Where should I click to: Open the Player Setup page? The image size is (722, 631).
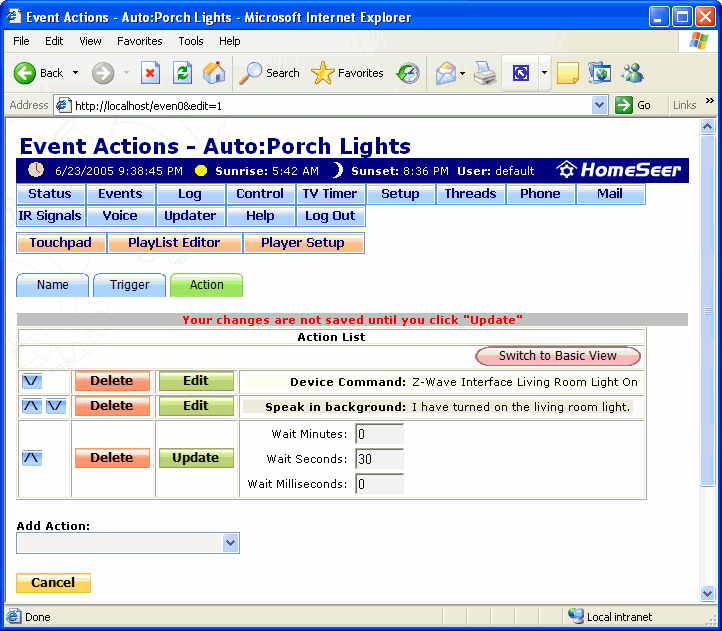303,243
